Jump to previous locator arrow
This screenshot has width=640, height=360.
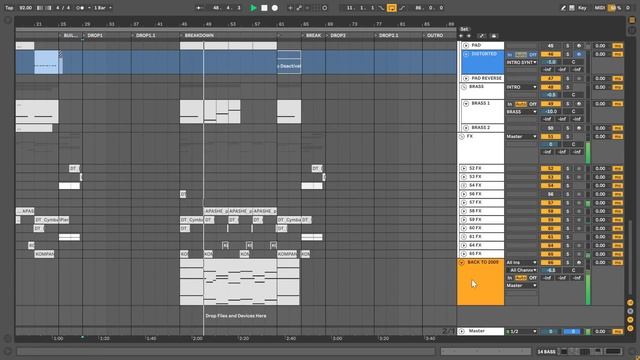[x=461, y=36]
